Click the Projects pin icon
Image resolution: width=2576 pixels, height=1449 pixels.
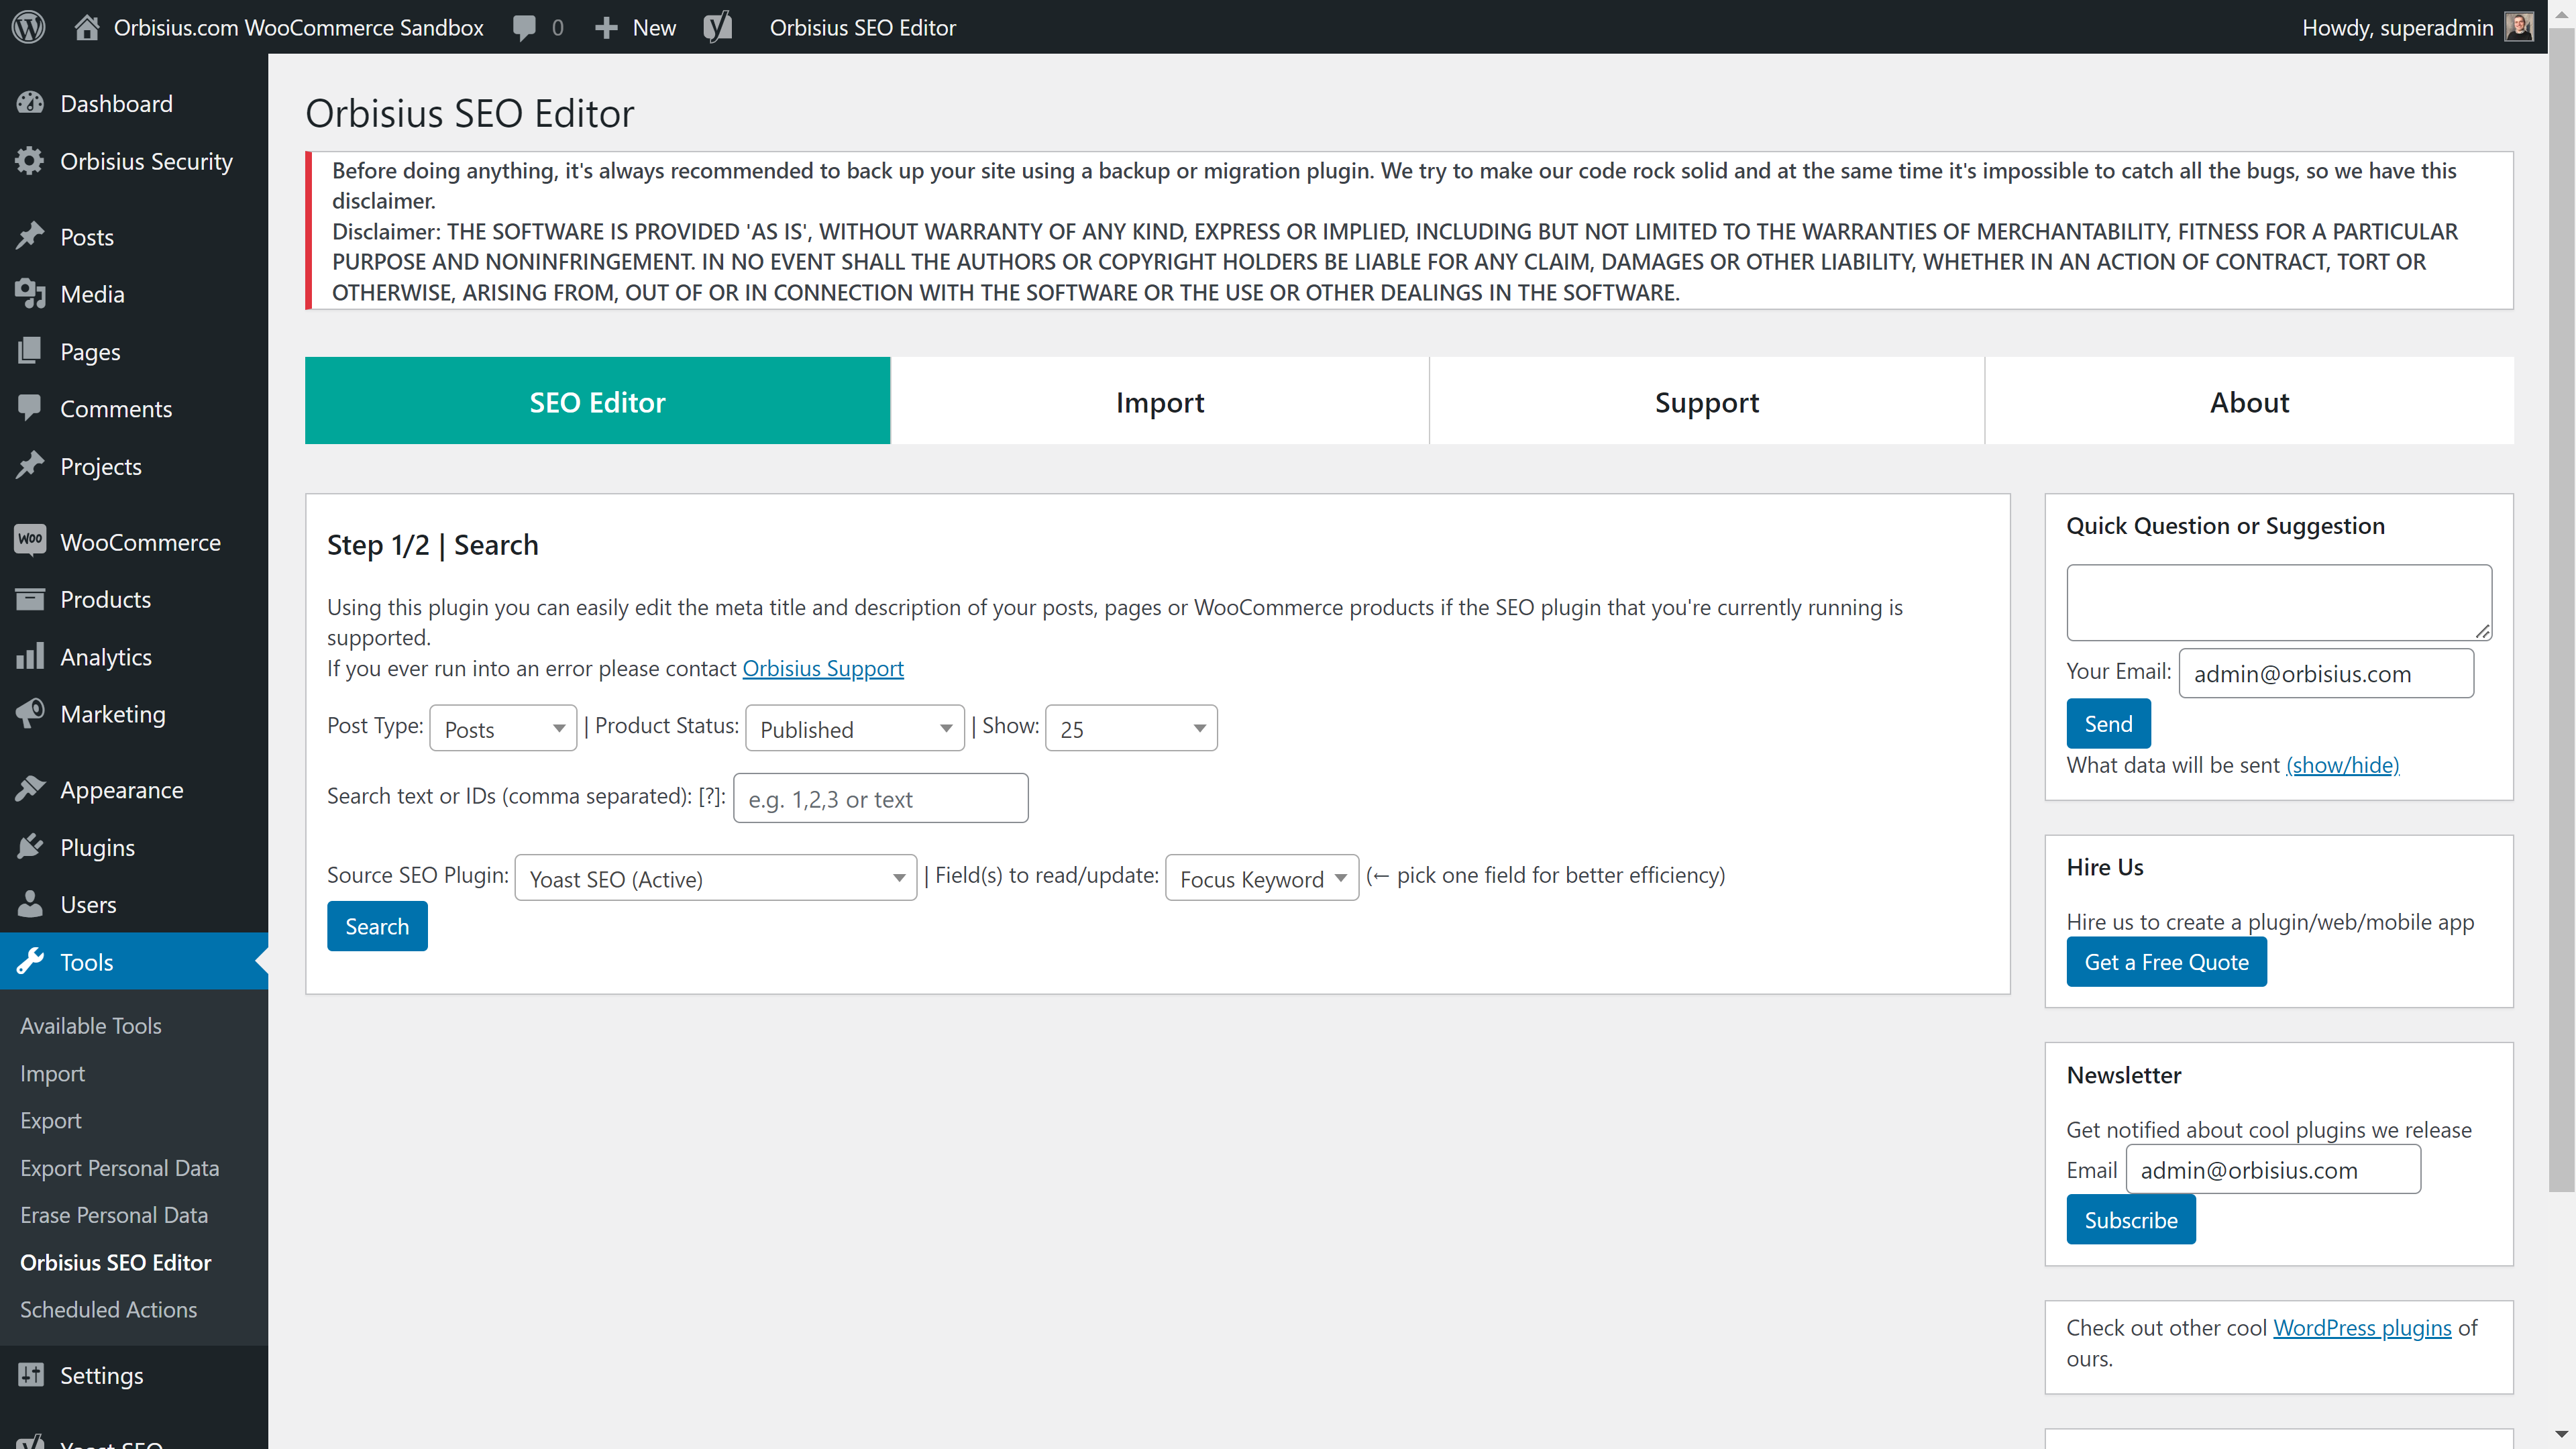(x=30, y=466)
